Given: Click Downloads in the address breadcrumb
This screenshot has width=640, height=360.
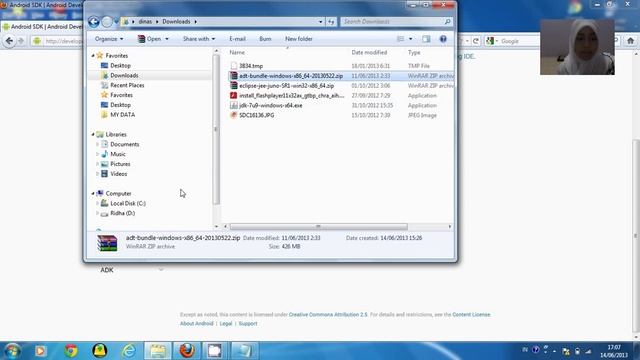Looking at the screenshot, I should pos(176,22).
